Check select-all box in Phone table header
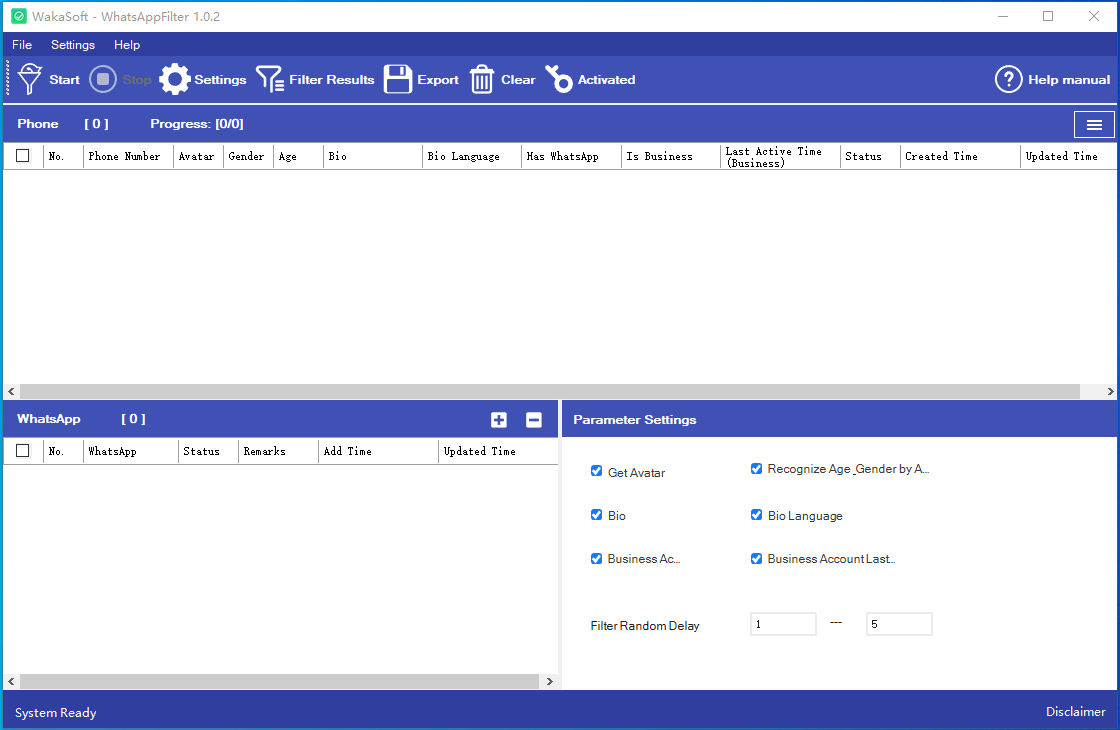The height and width of the screenshot is (730, 1120). coord(23,156)
